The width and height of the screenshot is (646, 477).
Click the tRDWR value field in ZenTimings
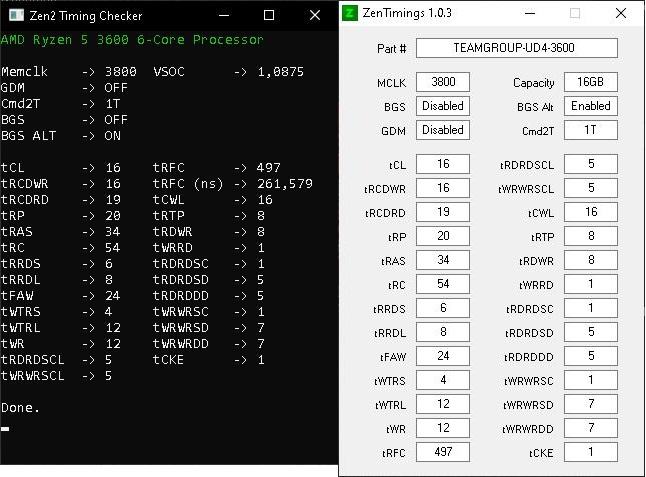click(x=591, y=260)
